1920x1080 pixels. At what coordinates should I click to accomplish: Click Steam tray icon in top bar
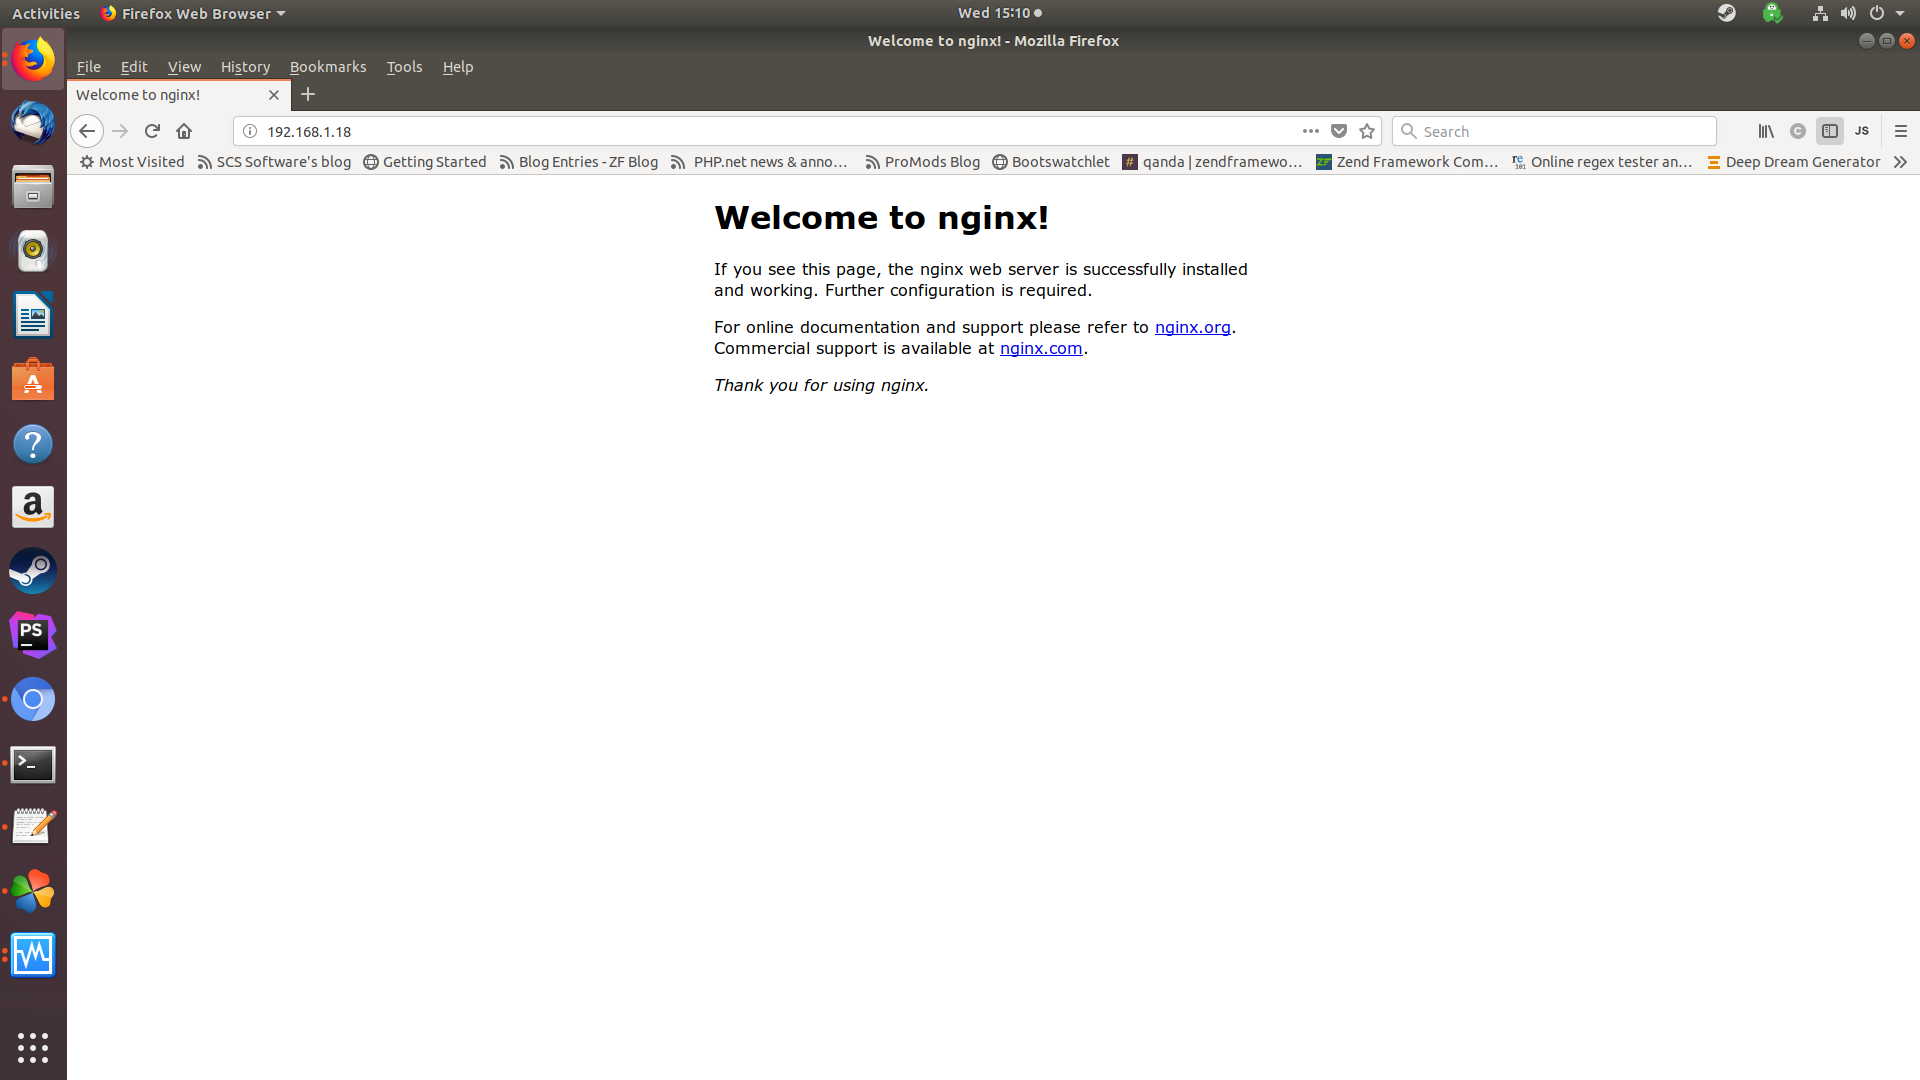pos(1727,13)
